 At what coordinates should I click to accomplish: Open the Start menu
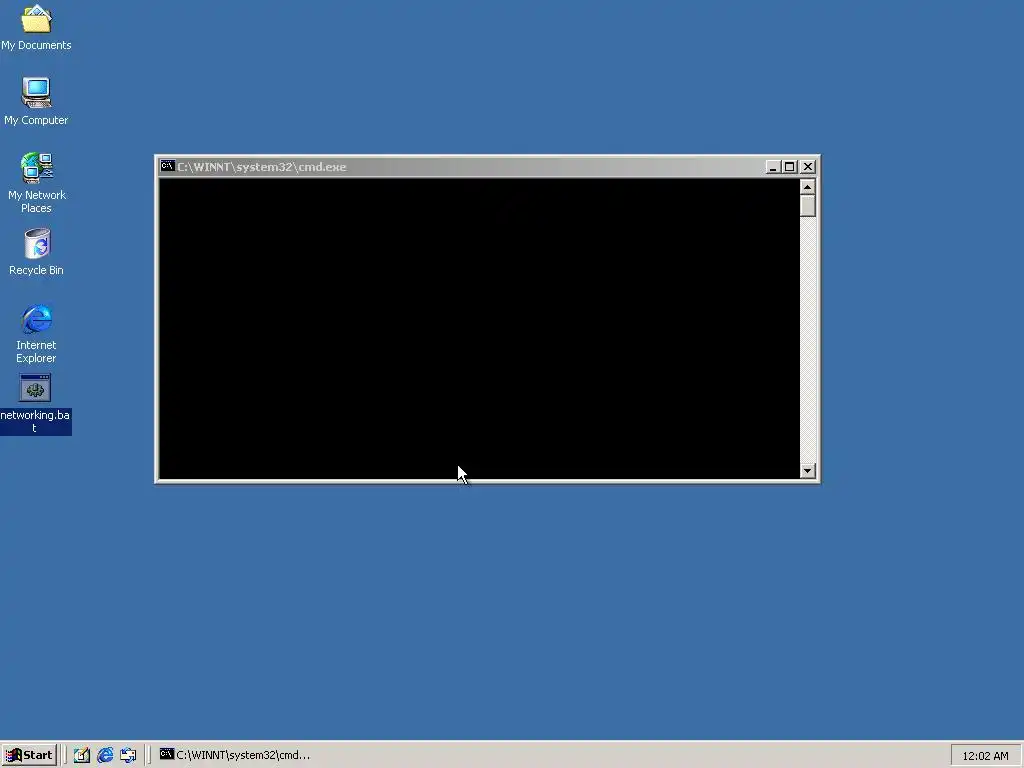29,755
